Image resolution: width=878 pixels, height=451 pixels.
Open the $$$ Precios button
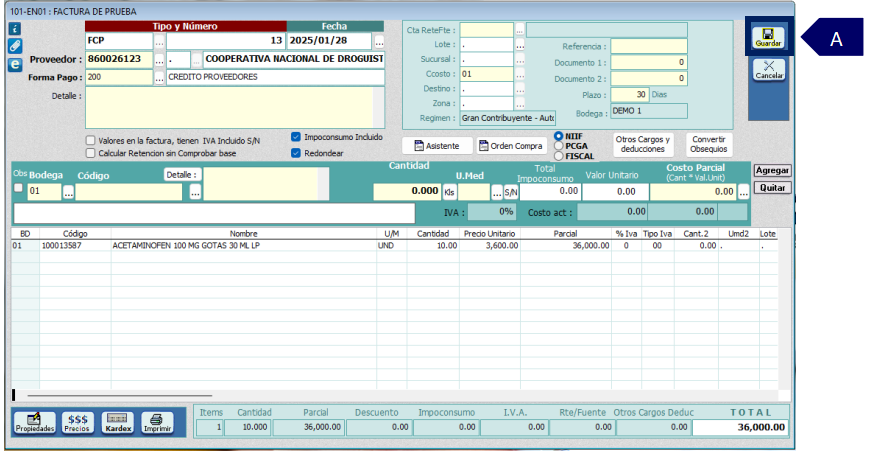pos(77,422)
